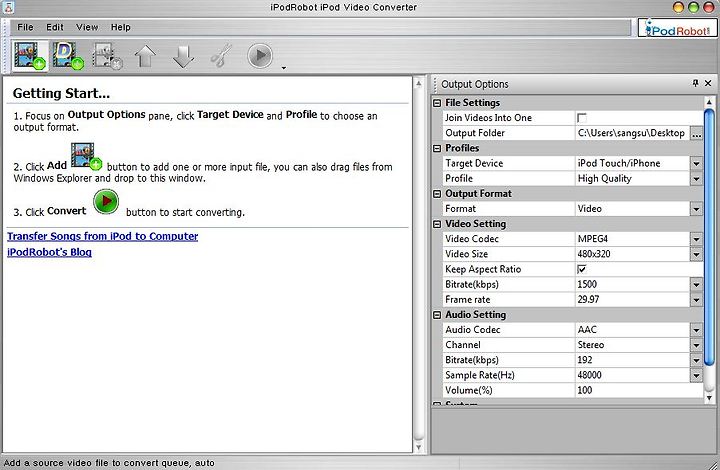Image resolution: width=720 pixels, height=470 pixels.
Task: Click Output Options scrollbar up arrow
Action: 709,102
